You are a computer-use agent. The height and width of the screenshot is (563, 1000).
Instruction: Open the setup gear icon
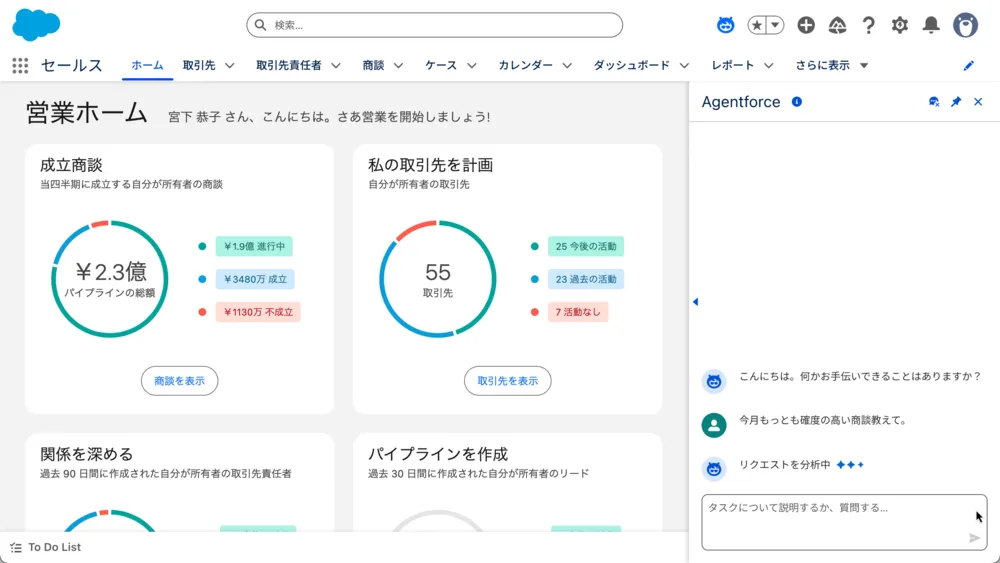pos(899,25)
